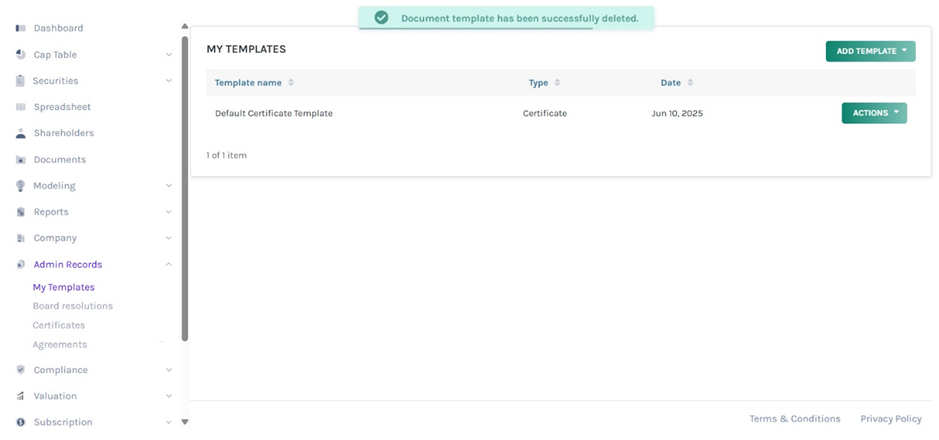
Task: Click the sidebar vertical scrollbar
Action: [x=185, y=190]
